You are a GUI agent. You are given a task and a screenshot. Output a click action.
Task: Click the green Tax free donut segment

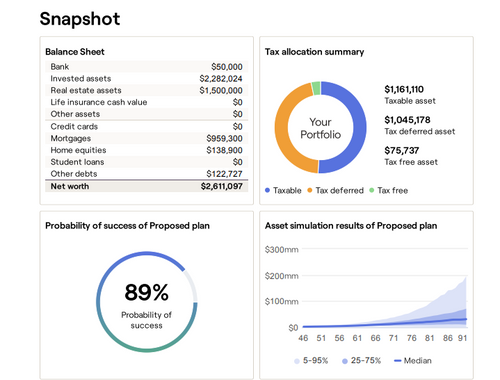[x=316, y=88]
